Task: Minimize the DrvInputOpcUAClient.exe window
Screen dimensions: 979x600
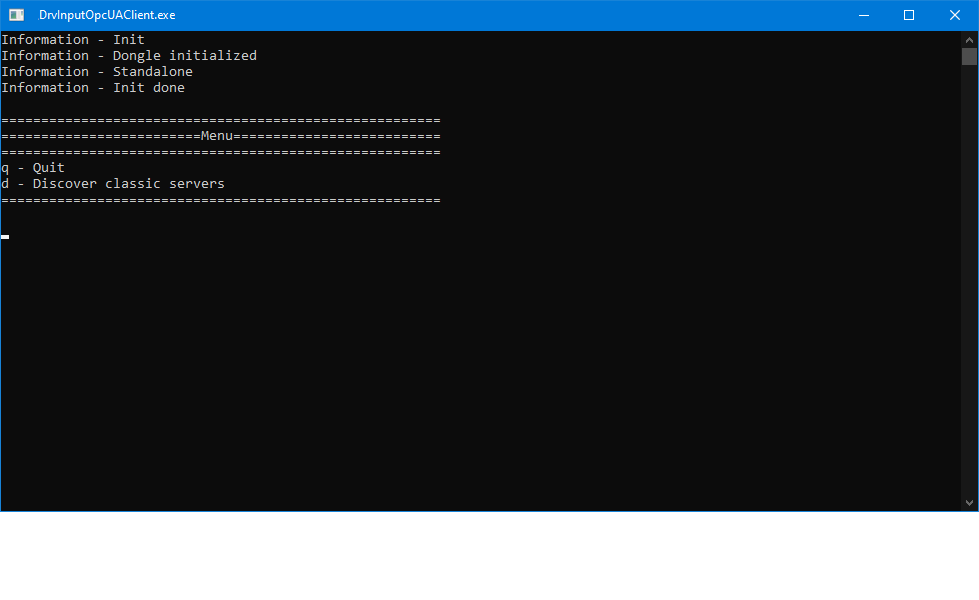Action: pyautogui.click(x=863, y=15)
